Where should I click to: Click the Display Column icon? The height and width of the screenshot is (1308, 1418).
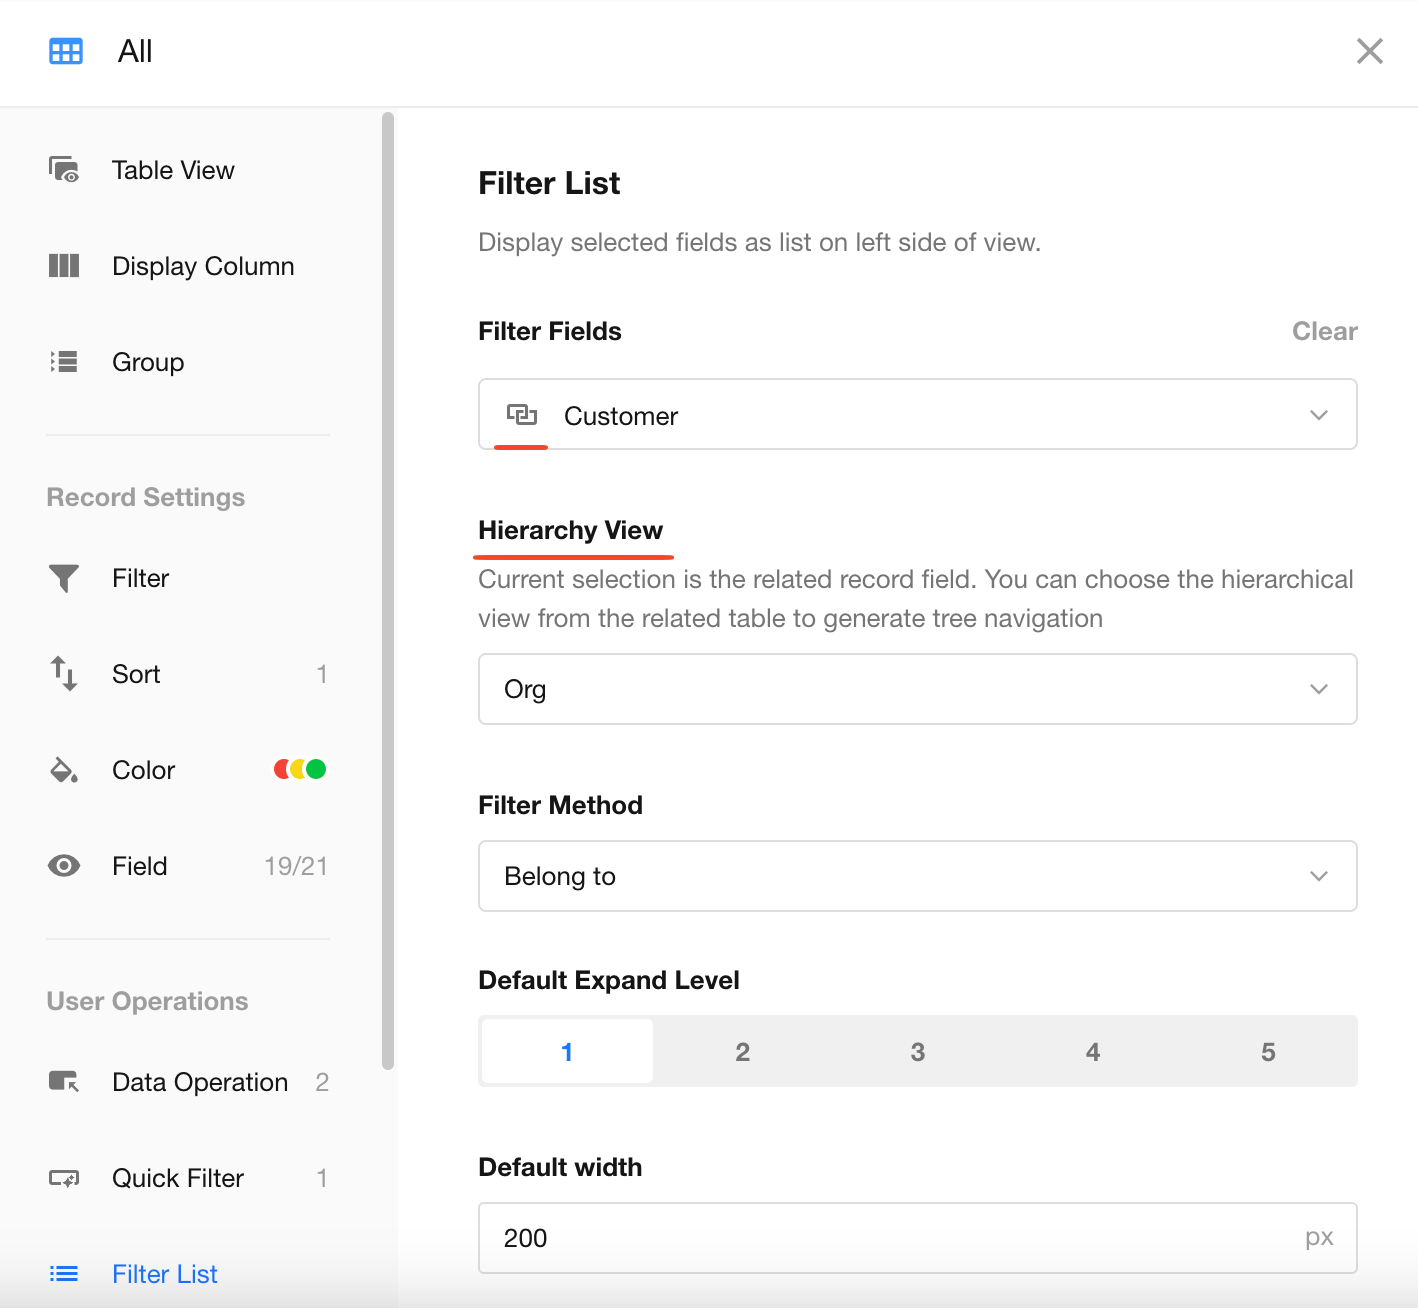click(x=64, y=266)
